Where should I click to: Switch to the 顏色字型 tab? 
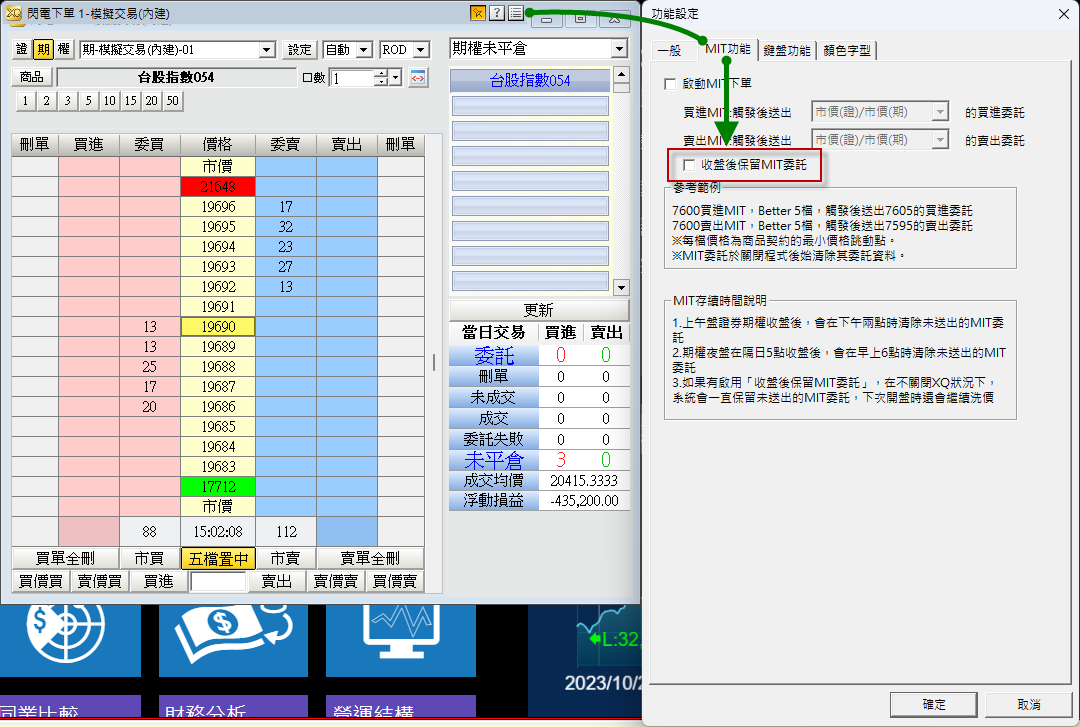tap(848, 51)
